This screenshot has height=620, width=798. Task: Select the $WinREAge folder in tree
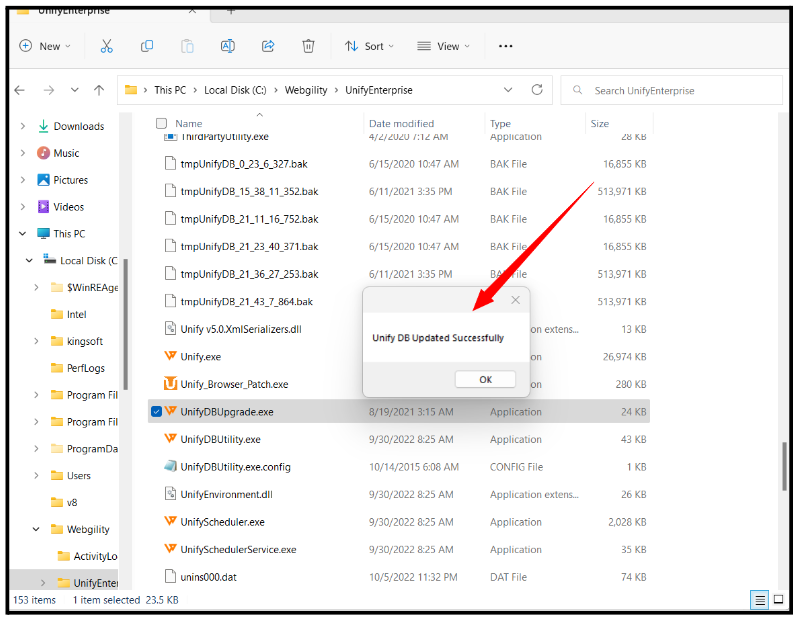92,288
